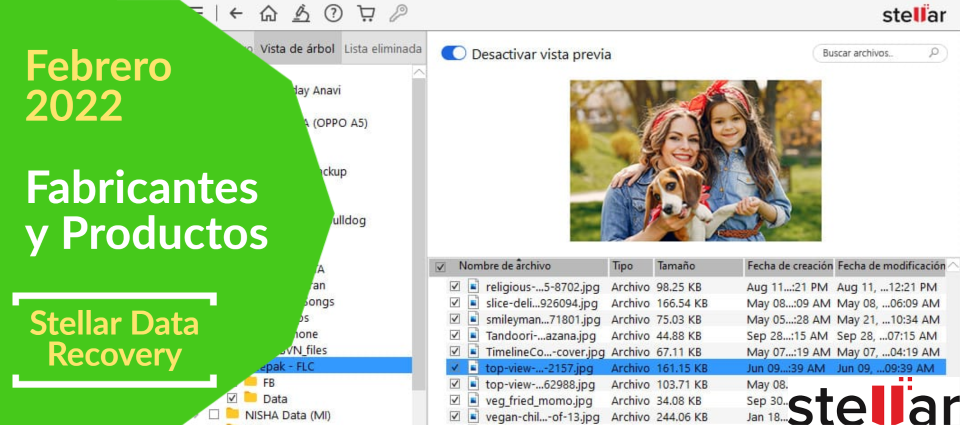
Task: Select file name Tandoori-...azana.jpg
Action: point(539,336)
